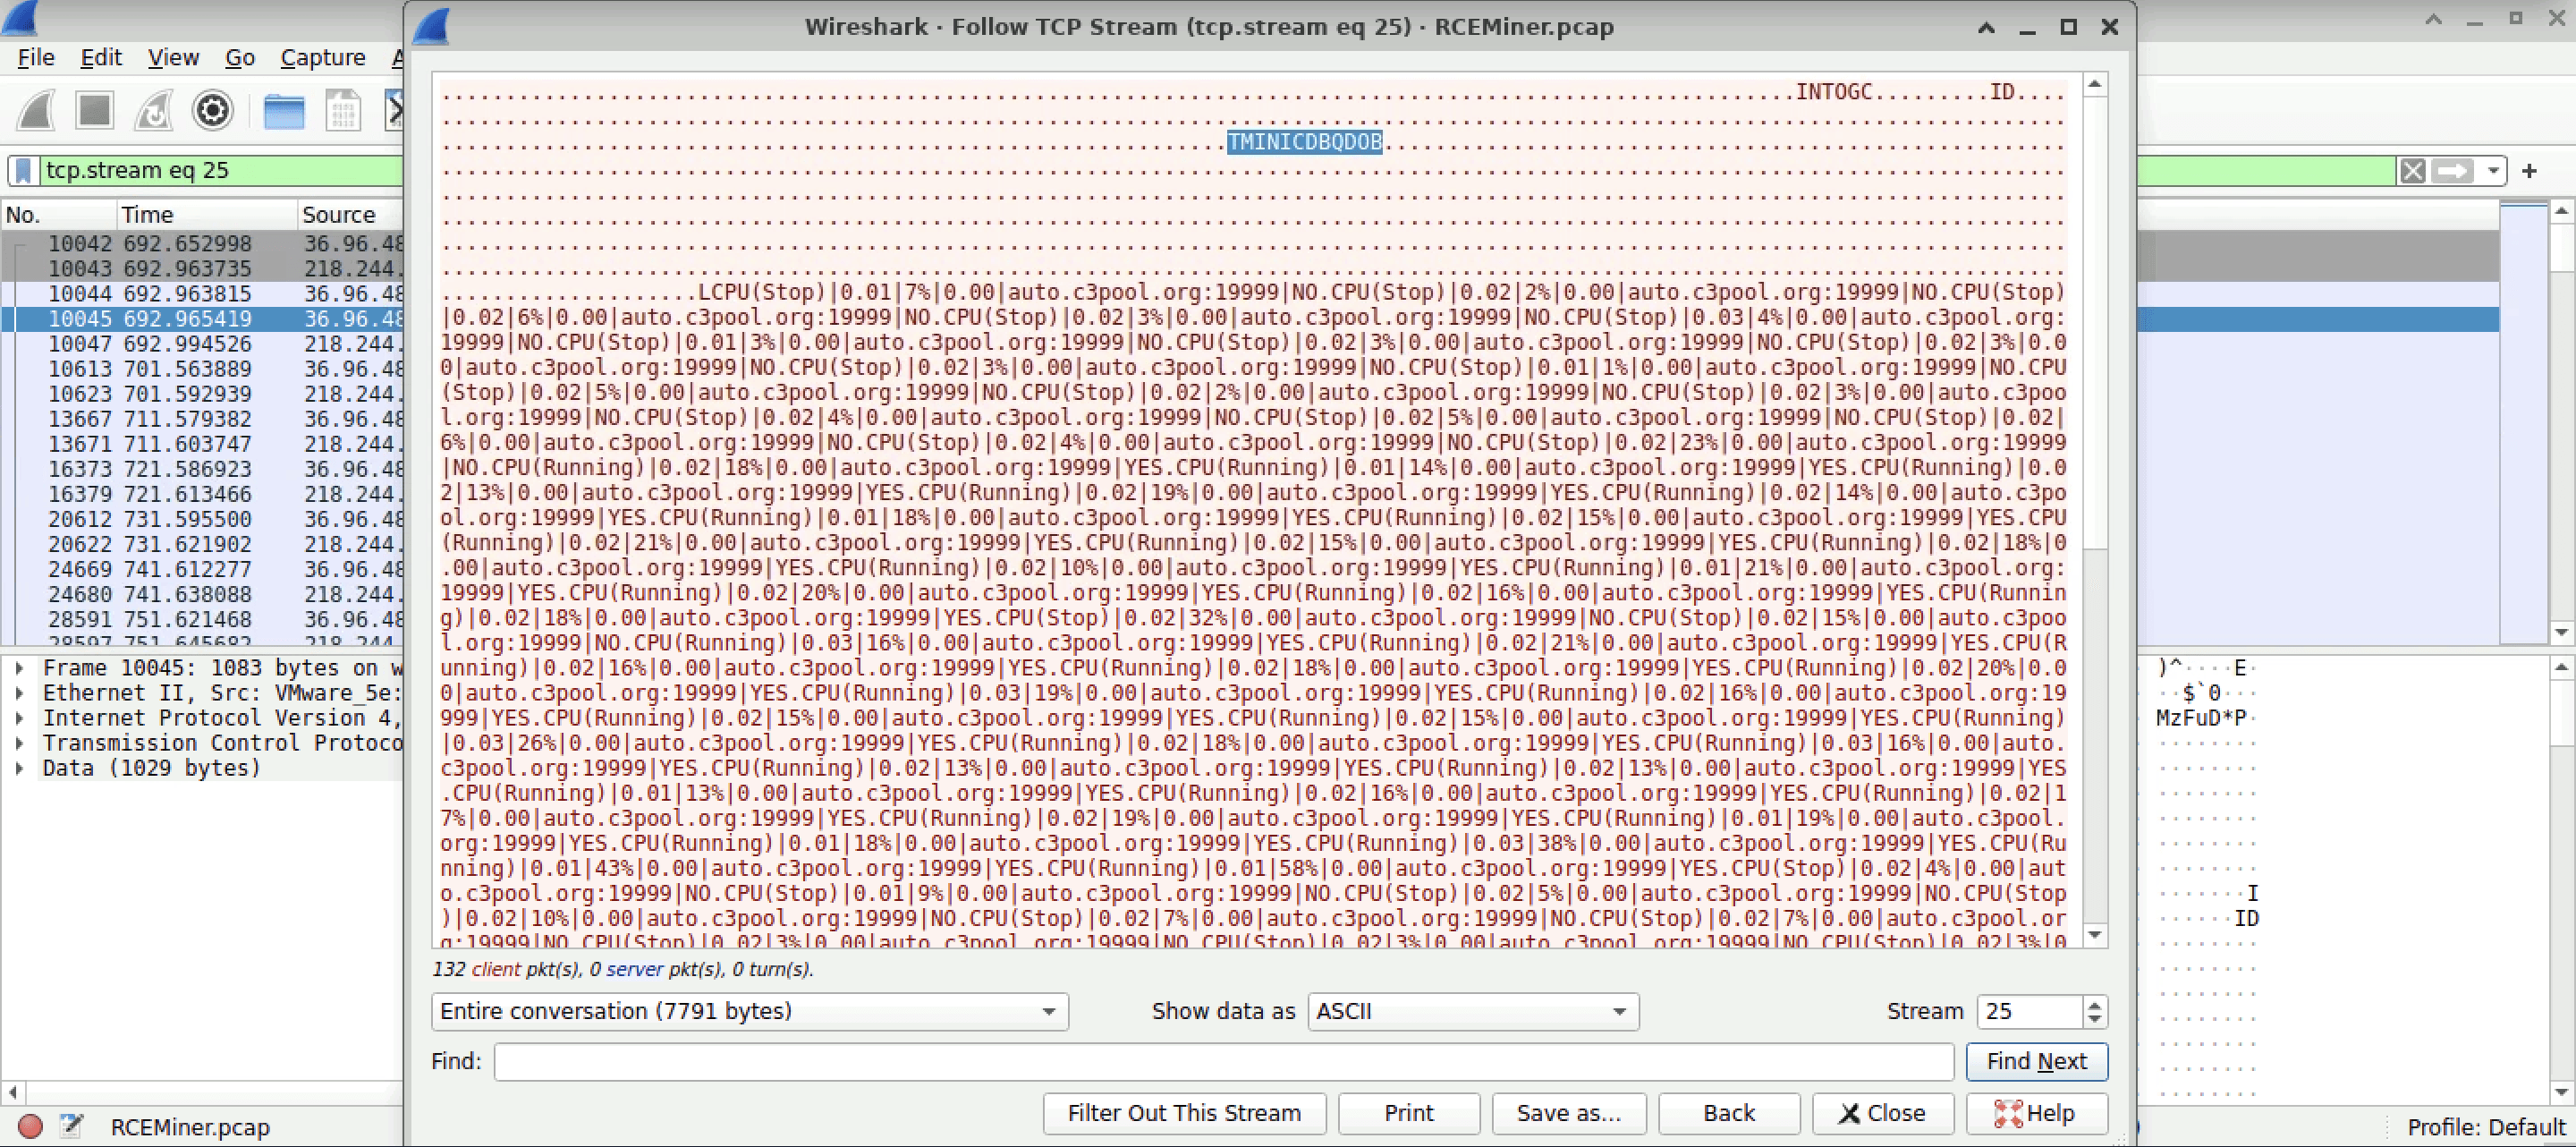This screenshot has height=1147, width=2576.
Task: Click the stop capture square icon
Action: click(95, 111)
